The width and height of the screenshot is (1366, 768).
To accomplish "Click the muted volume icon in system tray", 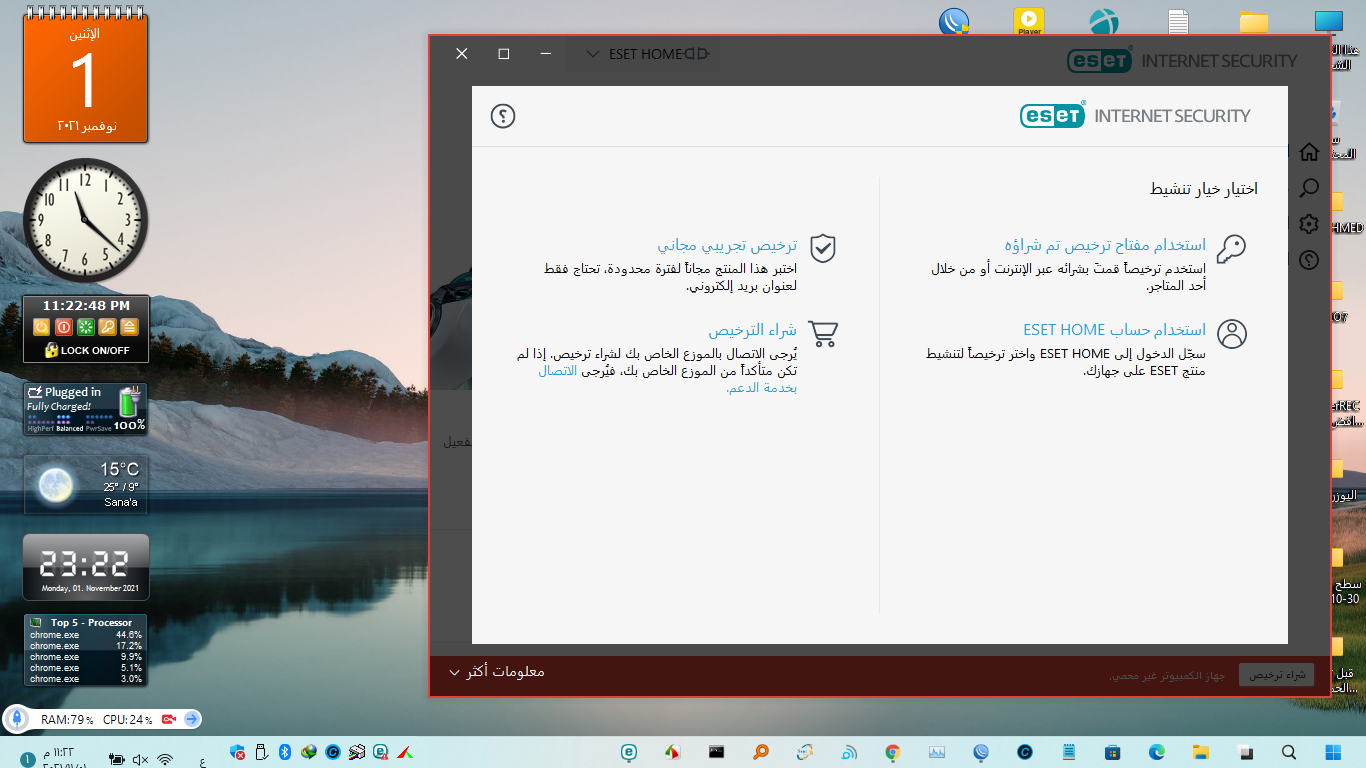I will pyautogui.click(x=141, y=760).
